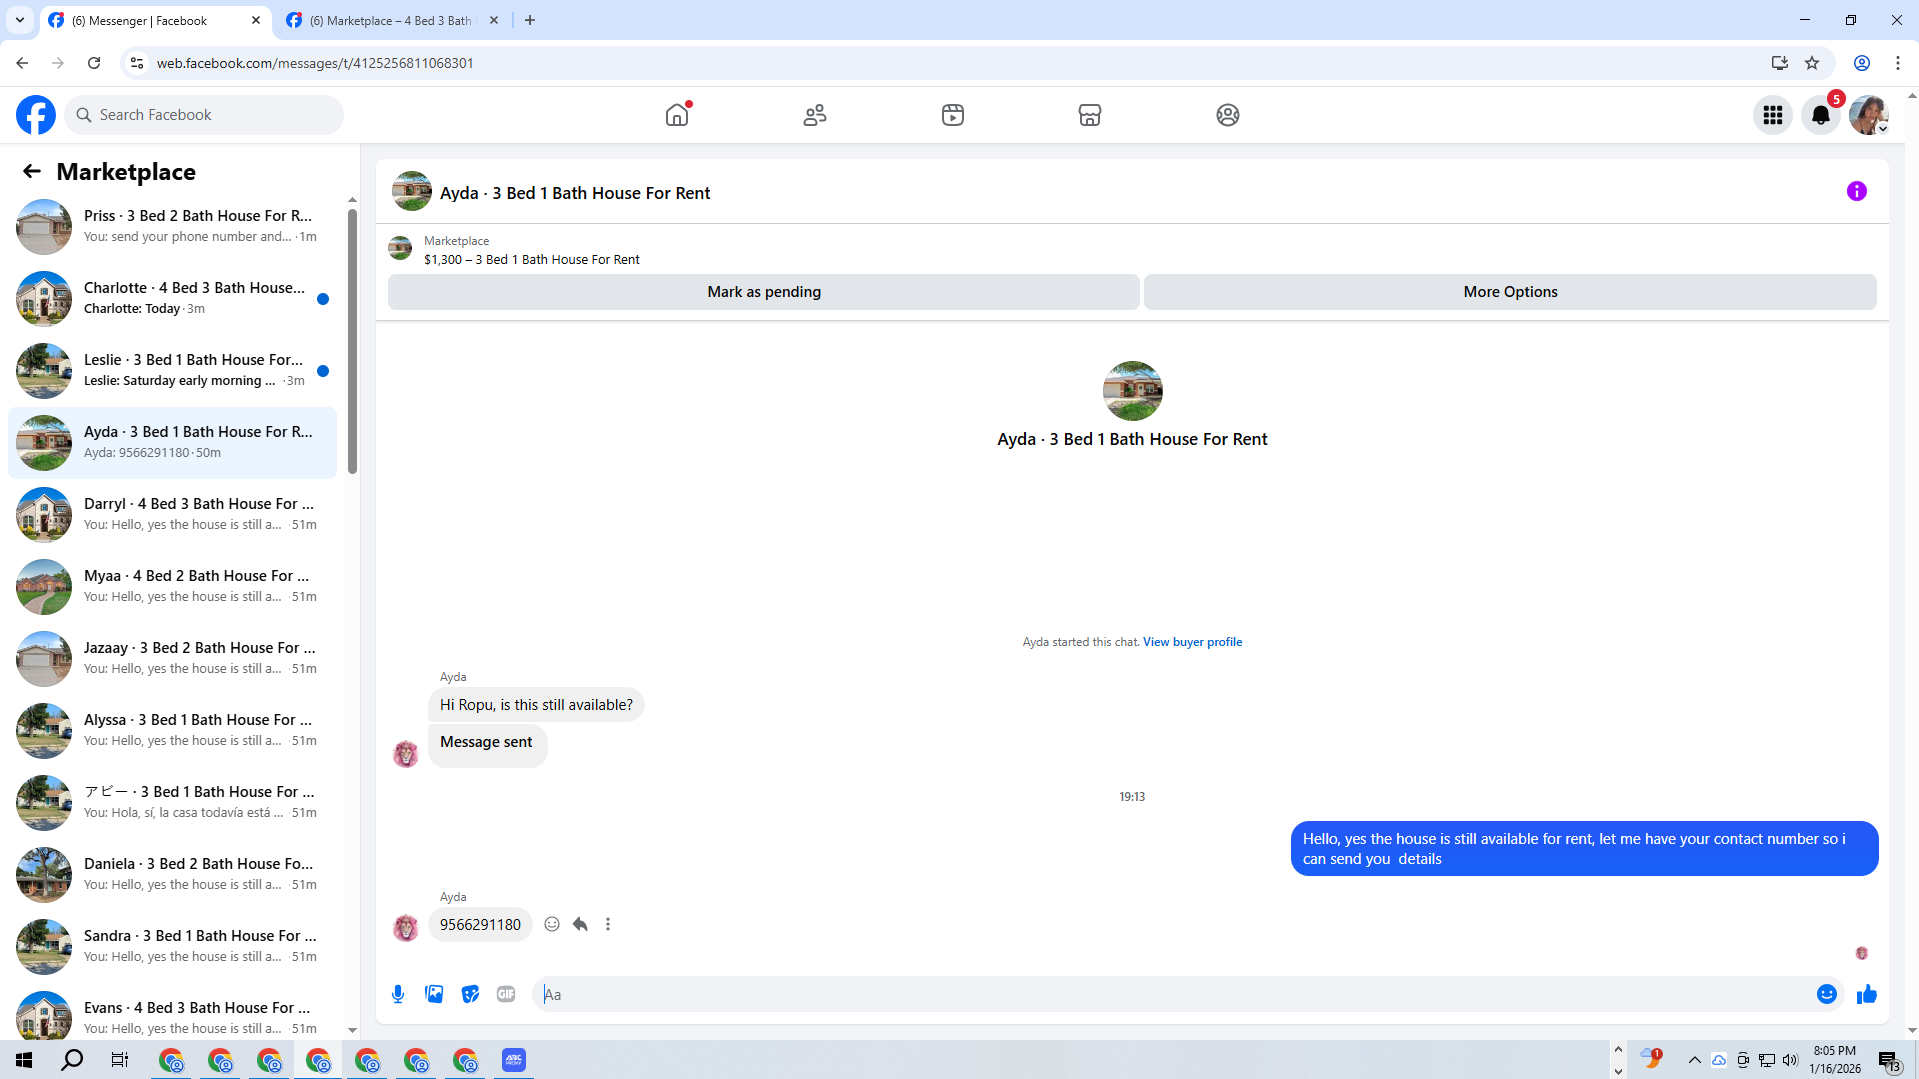Screen dimensions: 1919x1079
Task: Open Task View on the taskbar
Action: 120,1060
